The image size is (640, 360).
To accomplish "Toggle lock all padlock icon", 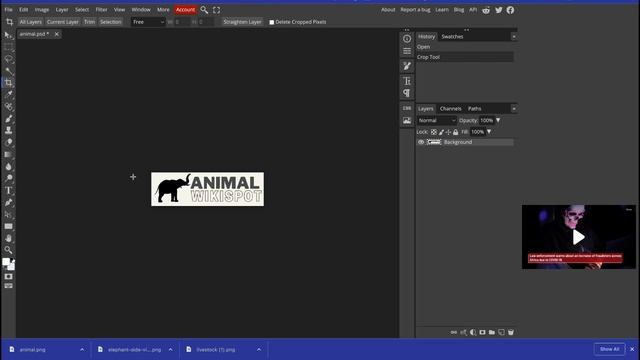I will (x=456, y=132).
